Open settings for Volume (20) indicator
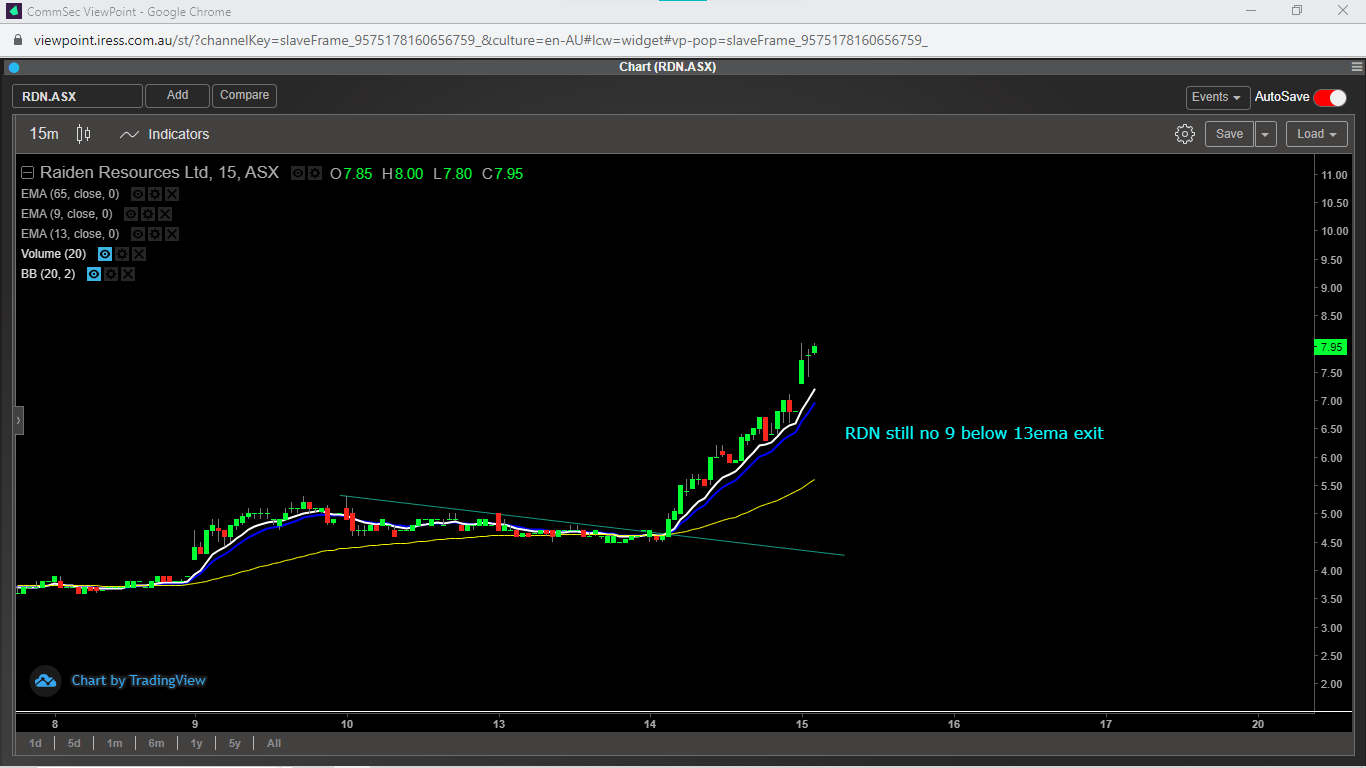Screen dimensions: 1366x768 tap(122, 254)
